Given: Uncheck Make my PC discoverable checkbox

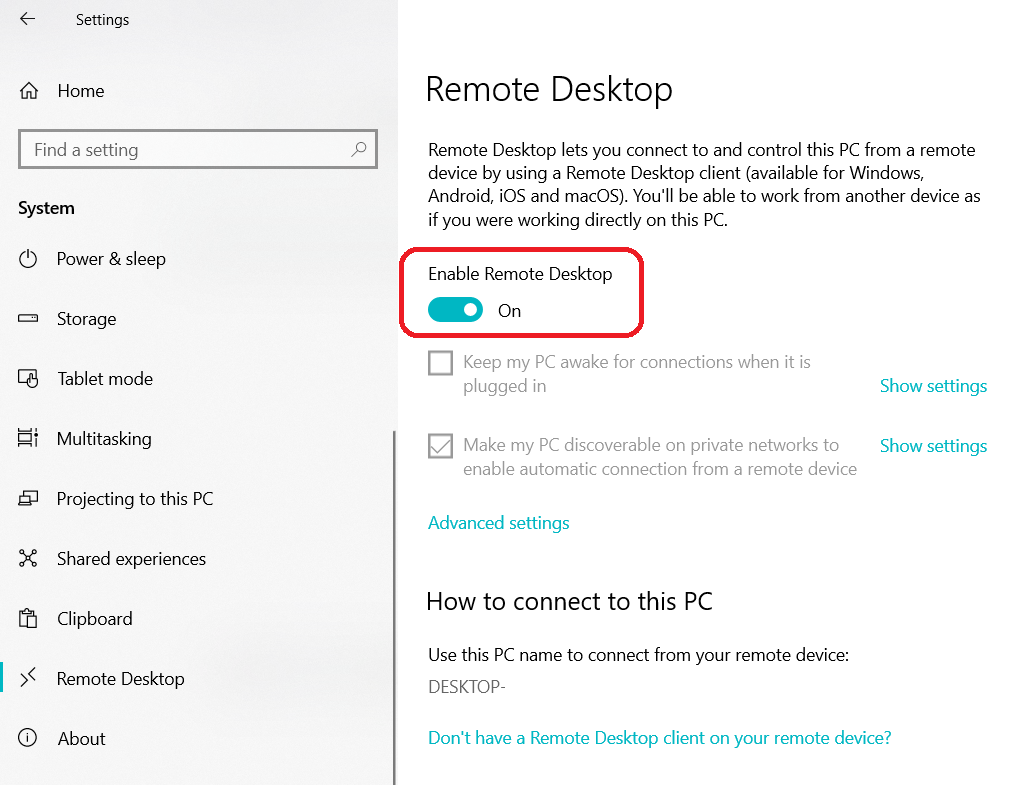Looking at the screenshot, I should (x=441, y=446).
